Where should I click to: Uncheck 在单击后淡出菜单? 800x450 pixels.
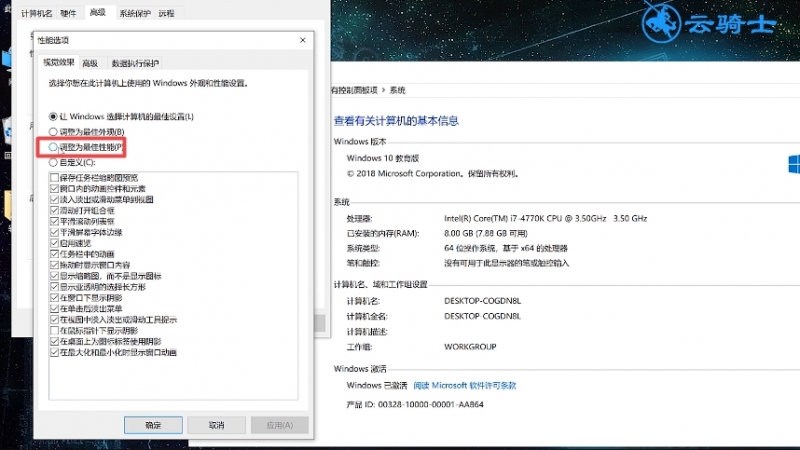(55, 309)
